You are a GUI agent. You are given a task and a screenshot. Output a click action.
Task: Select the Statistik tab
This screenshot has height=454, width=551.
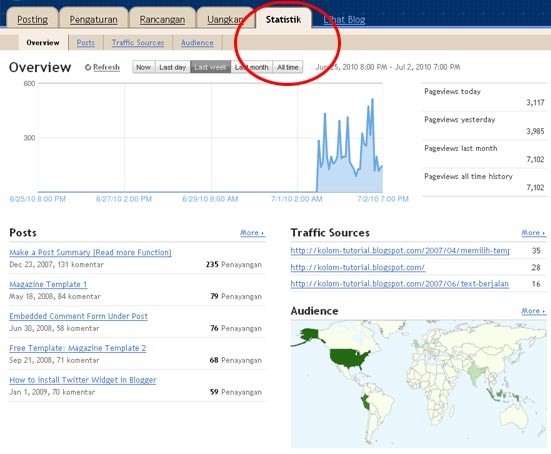[x=283, y=19]
